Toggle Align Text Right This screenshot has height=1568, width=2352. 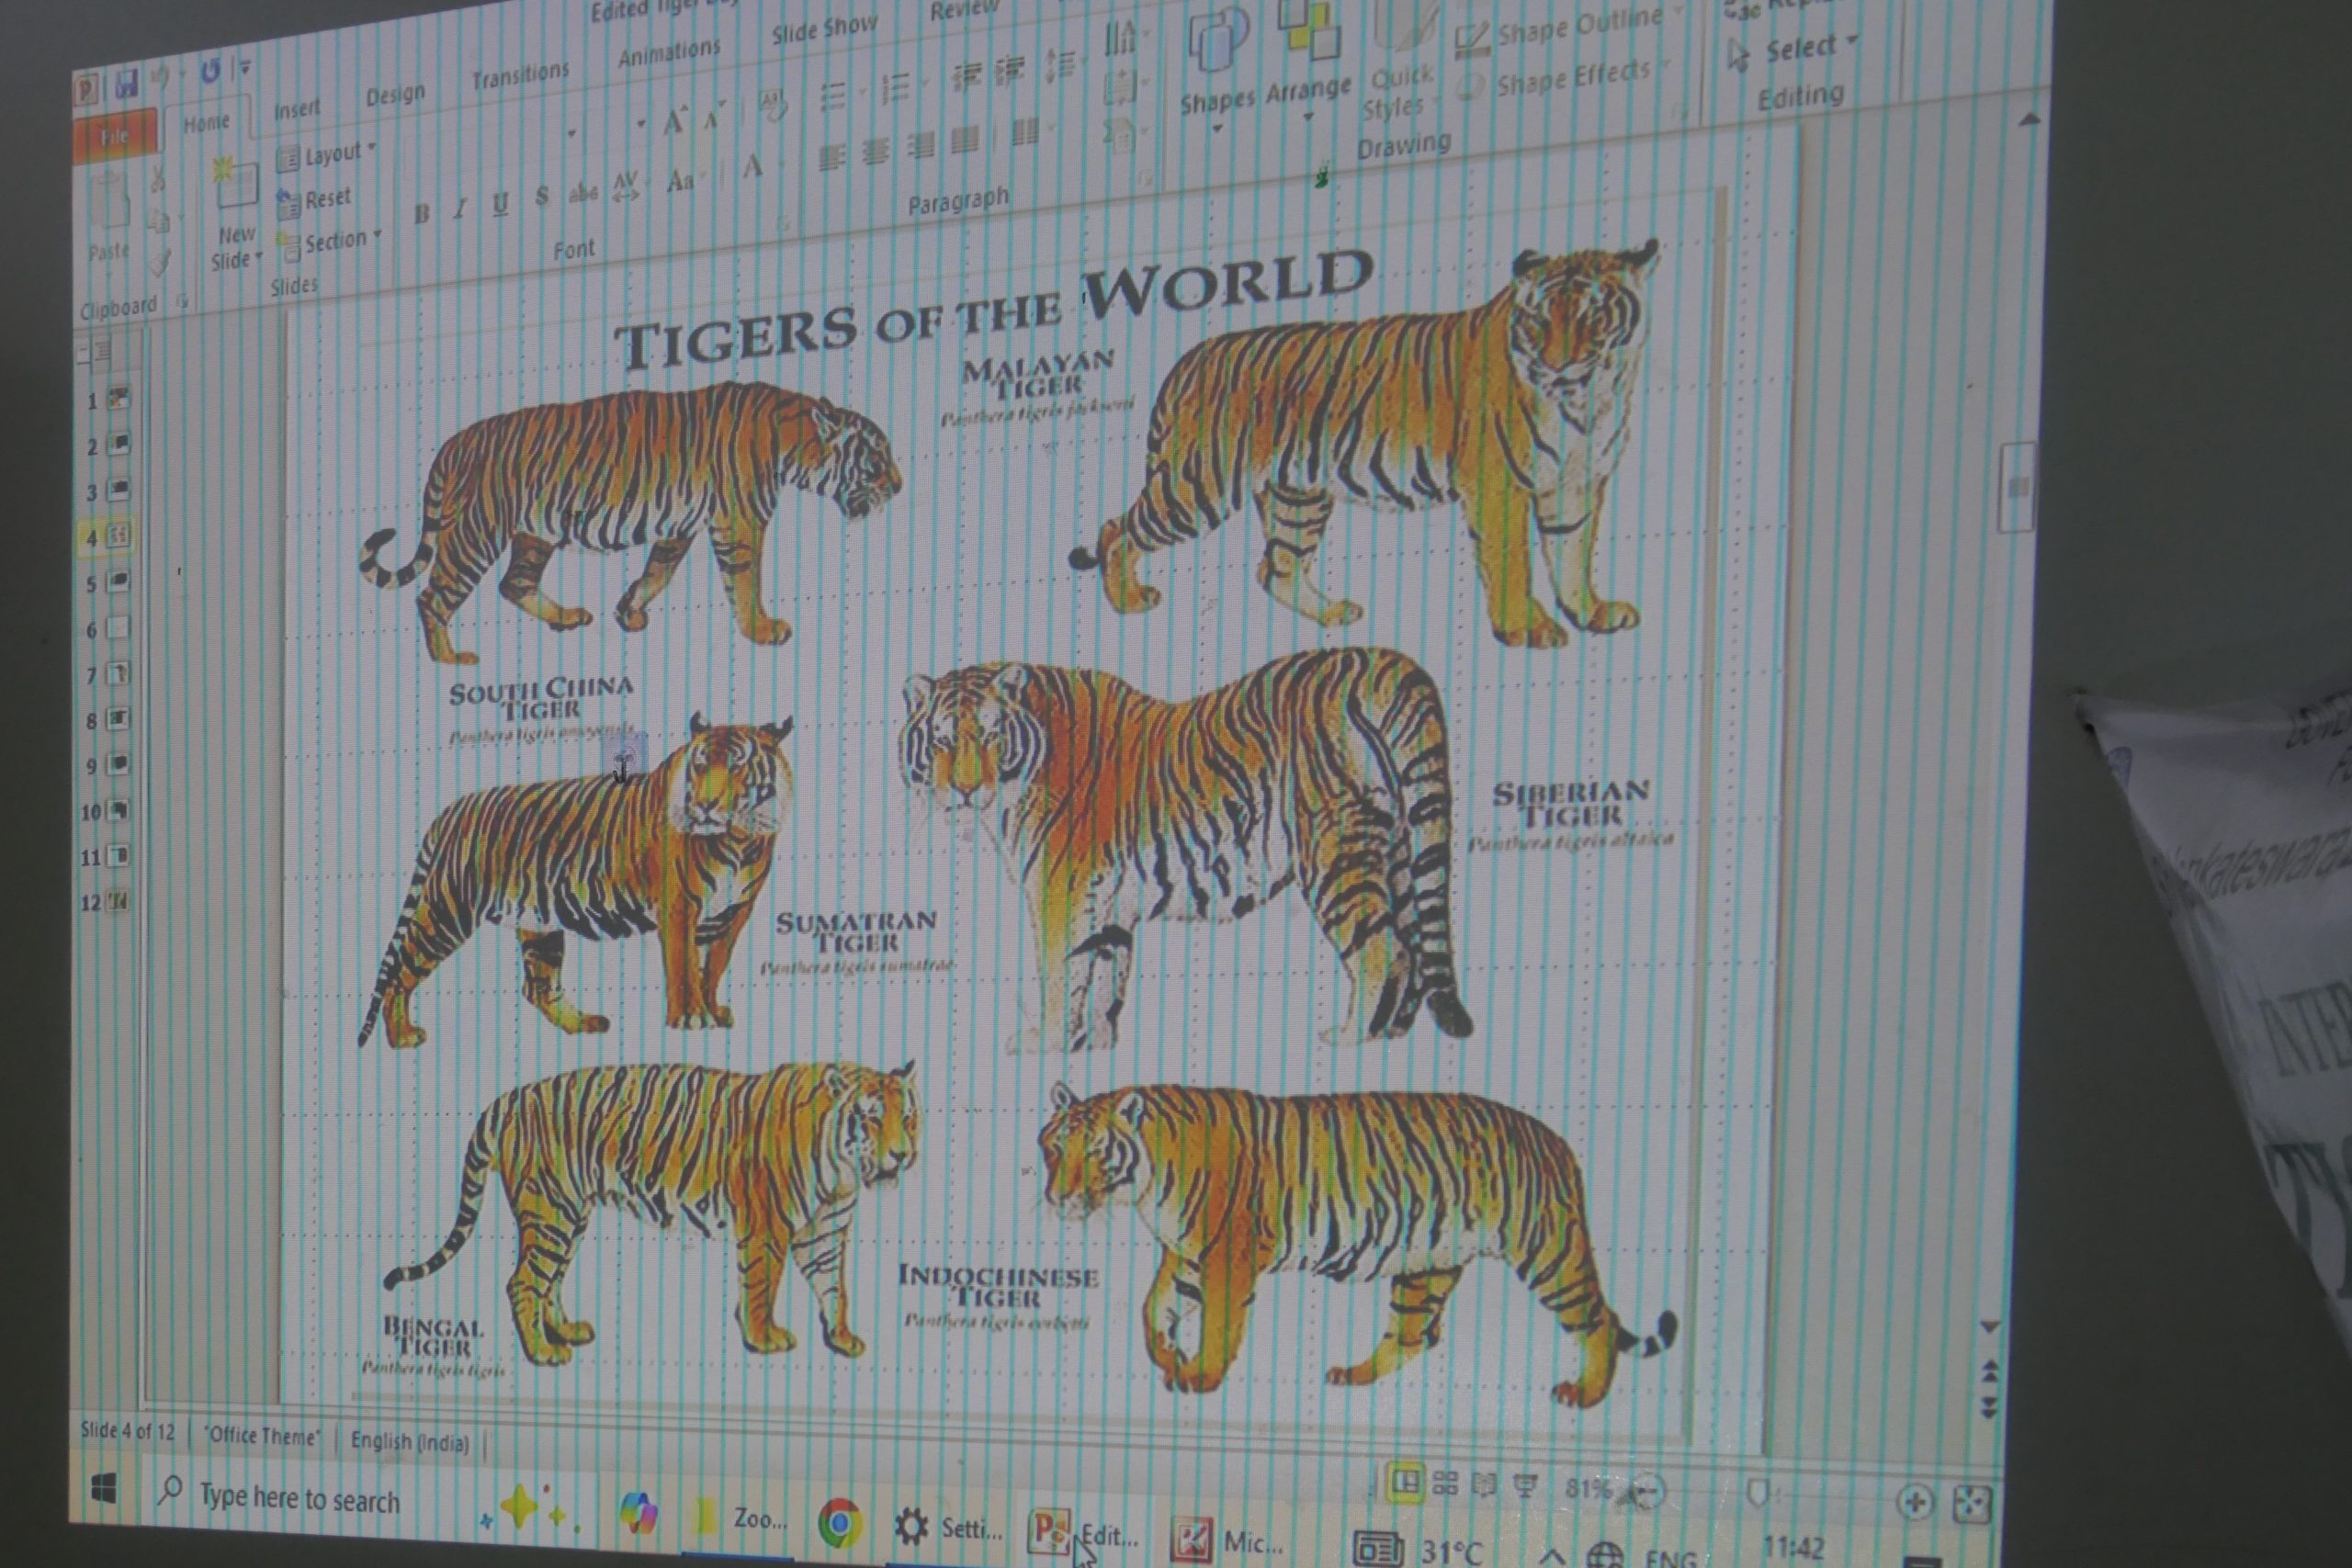(x=920, y=145)
